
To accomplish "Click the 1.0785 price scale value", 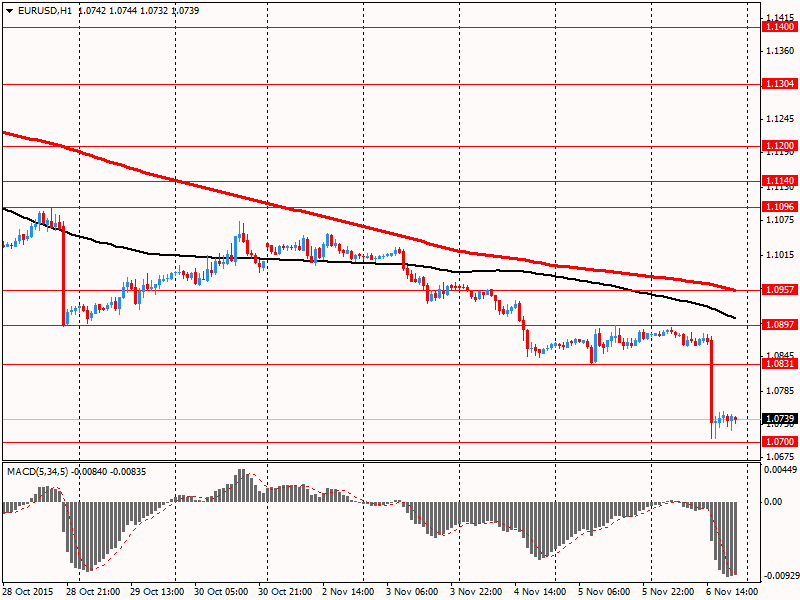I will (x=781, y=391).
